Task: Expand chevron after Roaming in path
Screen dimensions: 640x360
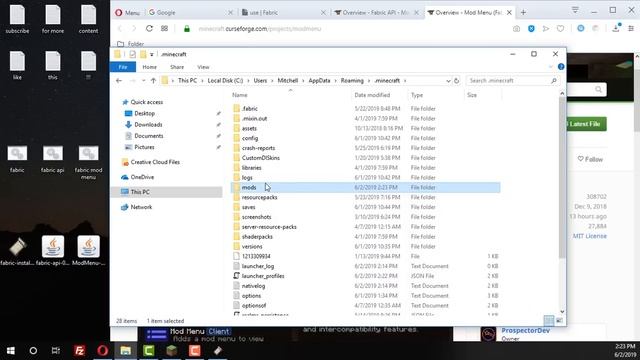Action: coord(370,81)
